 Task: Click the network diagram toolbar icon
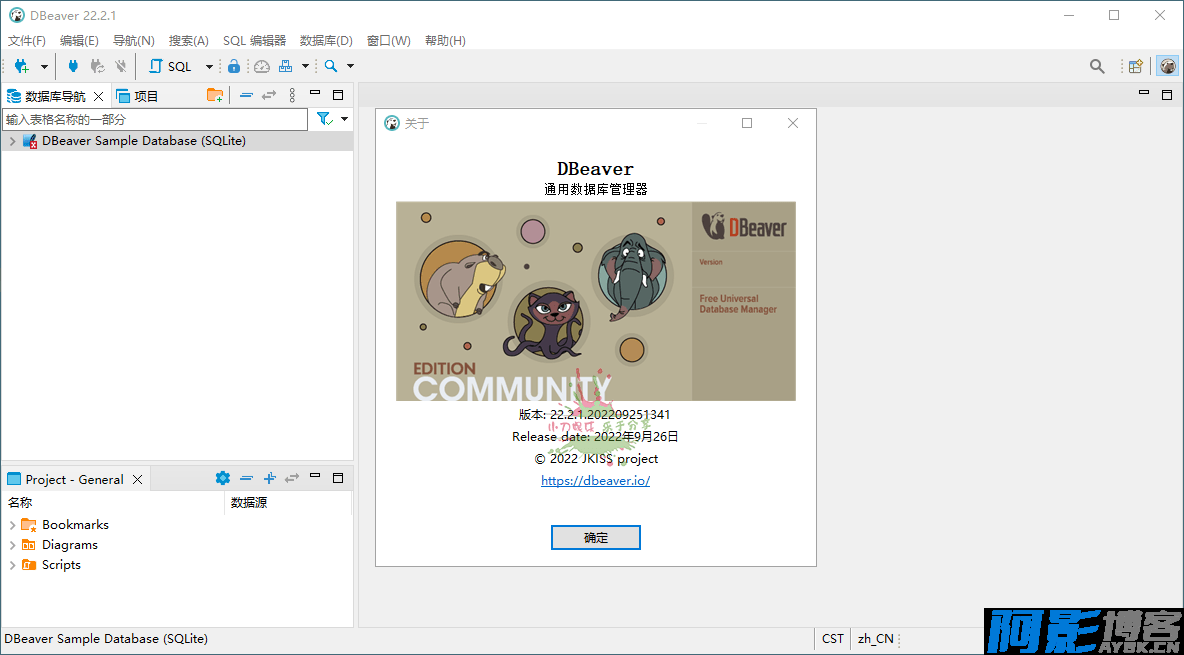click(285, 66)
